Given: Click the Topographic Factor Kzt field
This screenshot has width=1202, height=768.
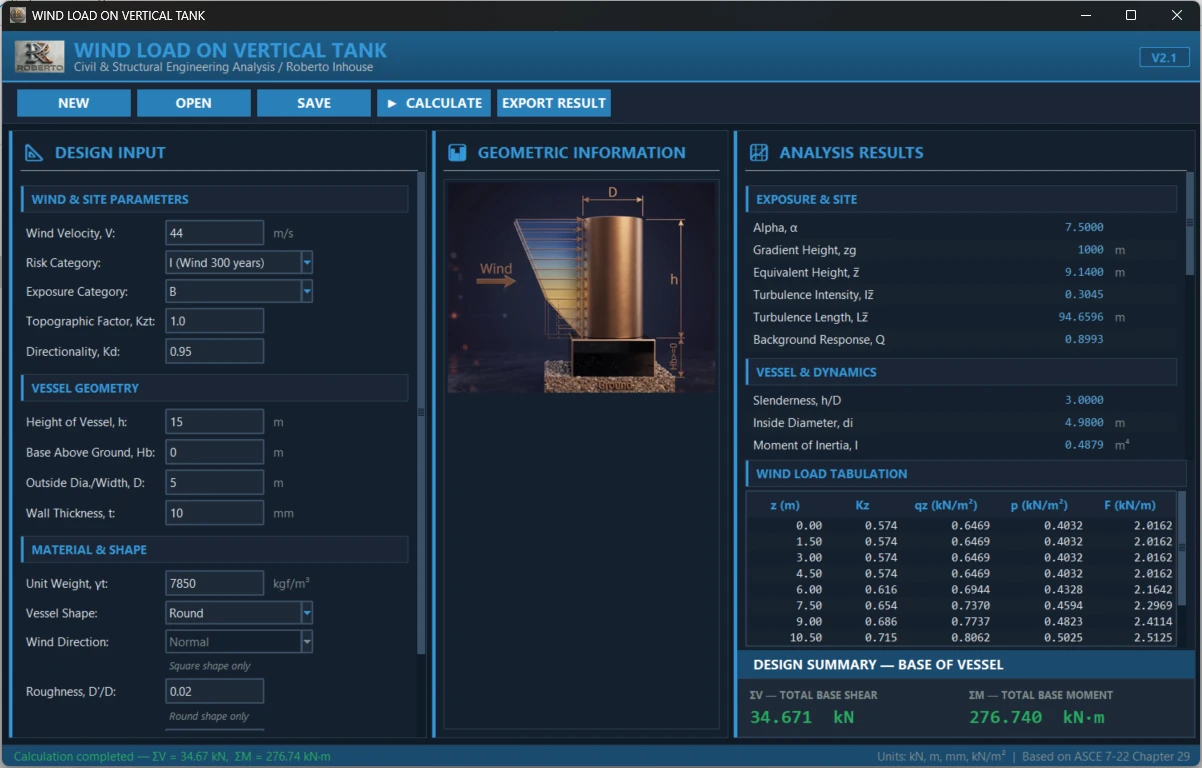Looking at the screenshot, I should coord(214,321).
